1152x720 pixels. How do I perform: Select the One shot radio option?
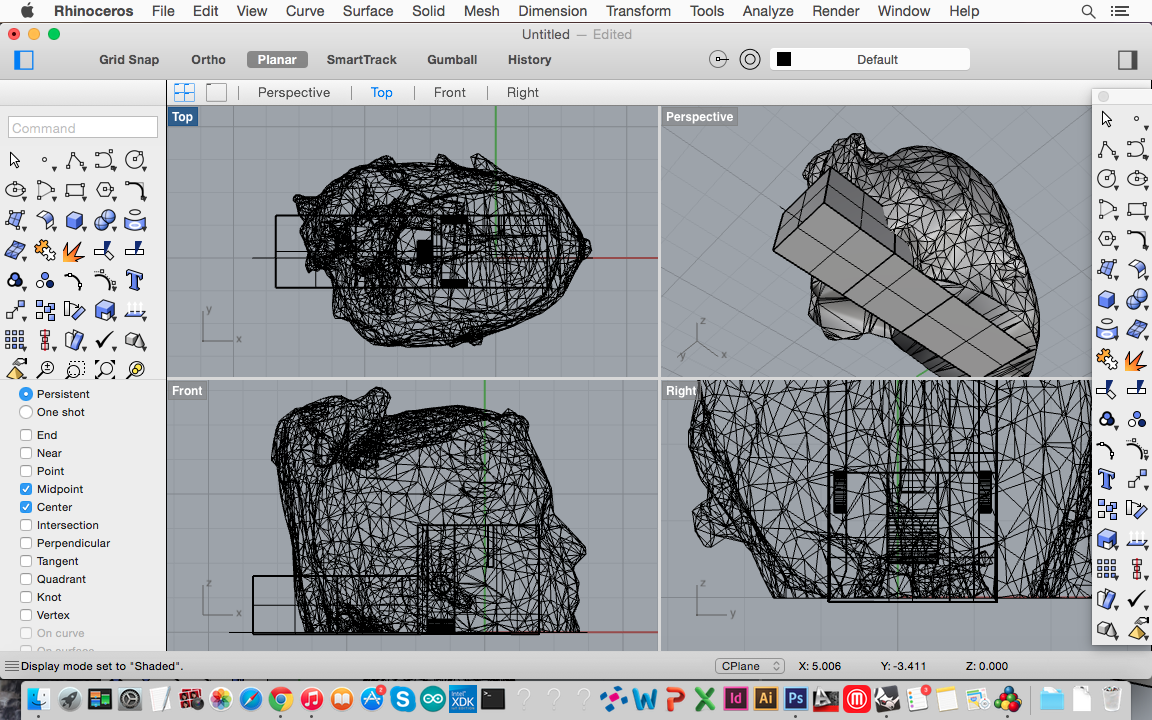coord(26,412)
